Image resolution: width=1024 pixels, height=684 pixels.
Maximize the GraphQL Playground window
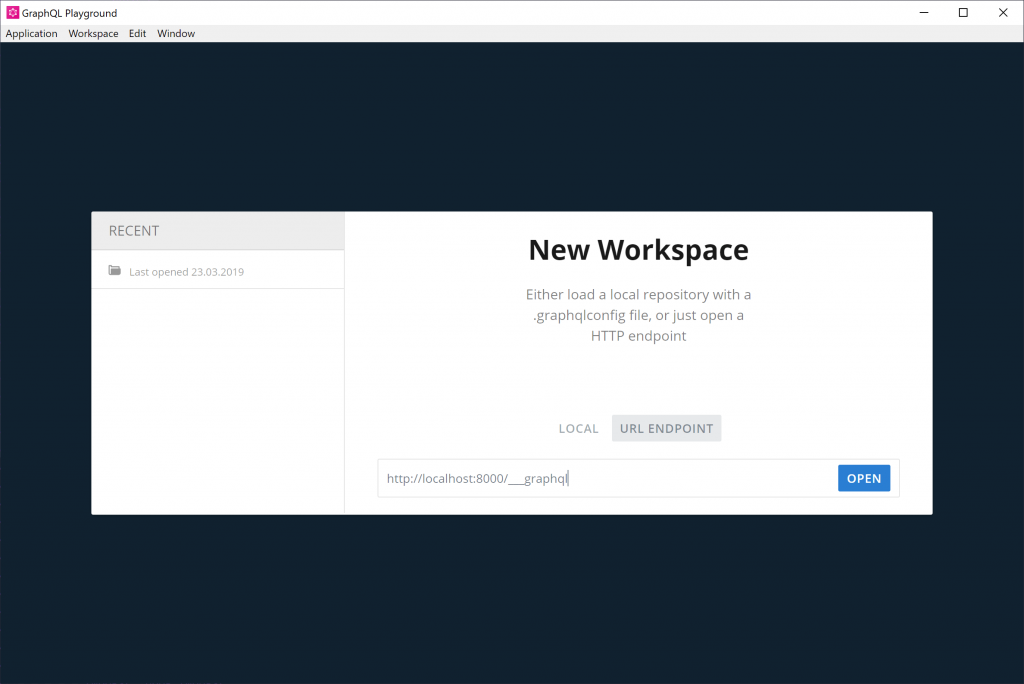[963, 13]
